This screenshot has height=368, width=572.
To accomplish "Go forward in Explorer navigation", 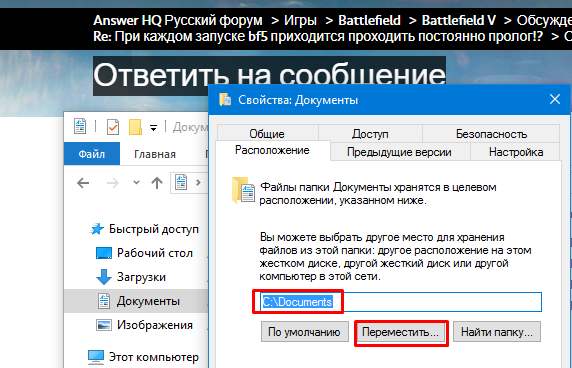I will (113, 183).
